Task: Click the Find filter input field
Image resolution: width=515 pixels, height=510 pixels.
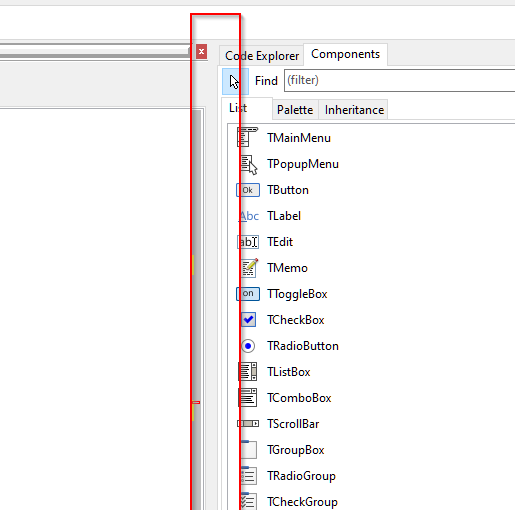Action: pyautogui.click(x=399, y=80)
